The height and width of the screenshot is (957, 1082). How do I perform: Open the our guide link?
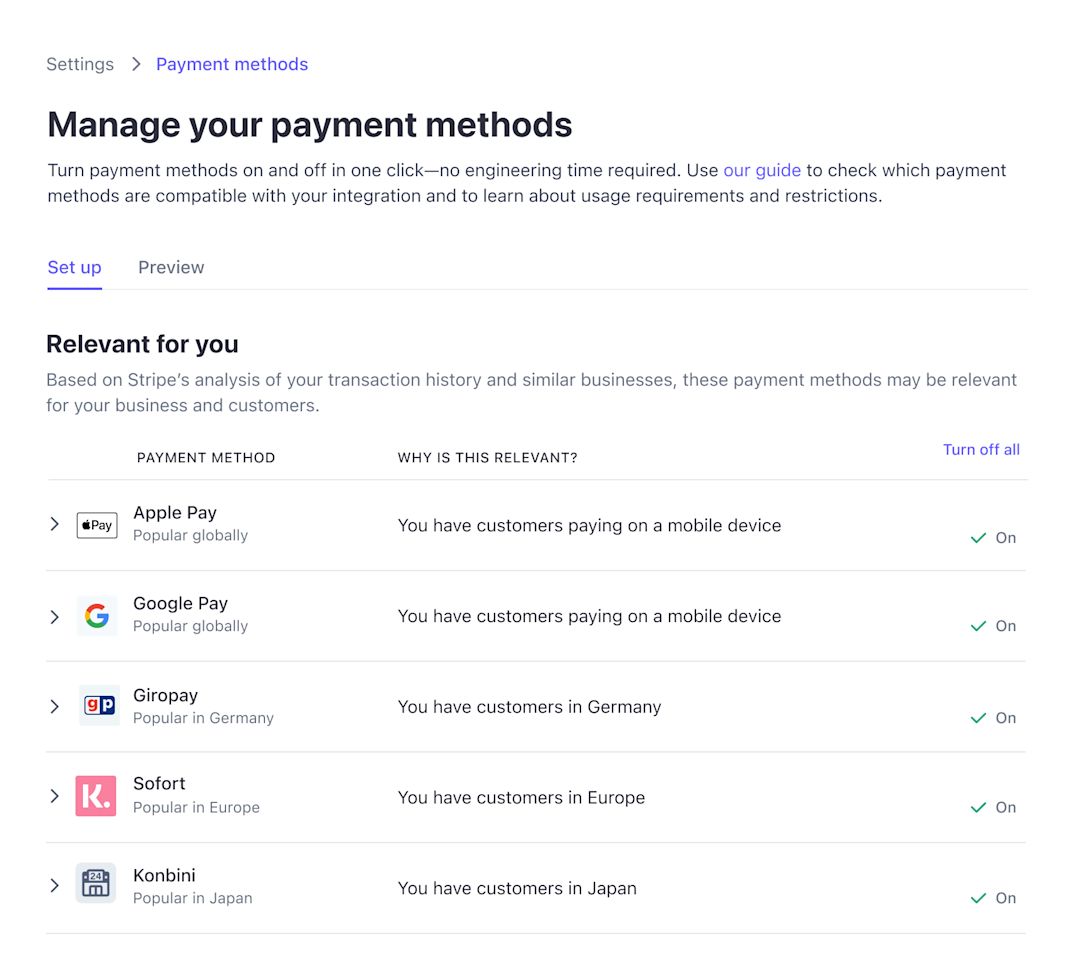762,170
